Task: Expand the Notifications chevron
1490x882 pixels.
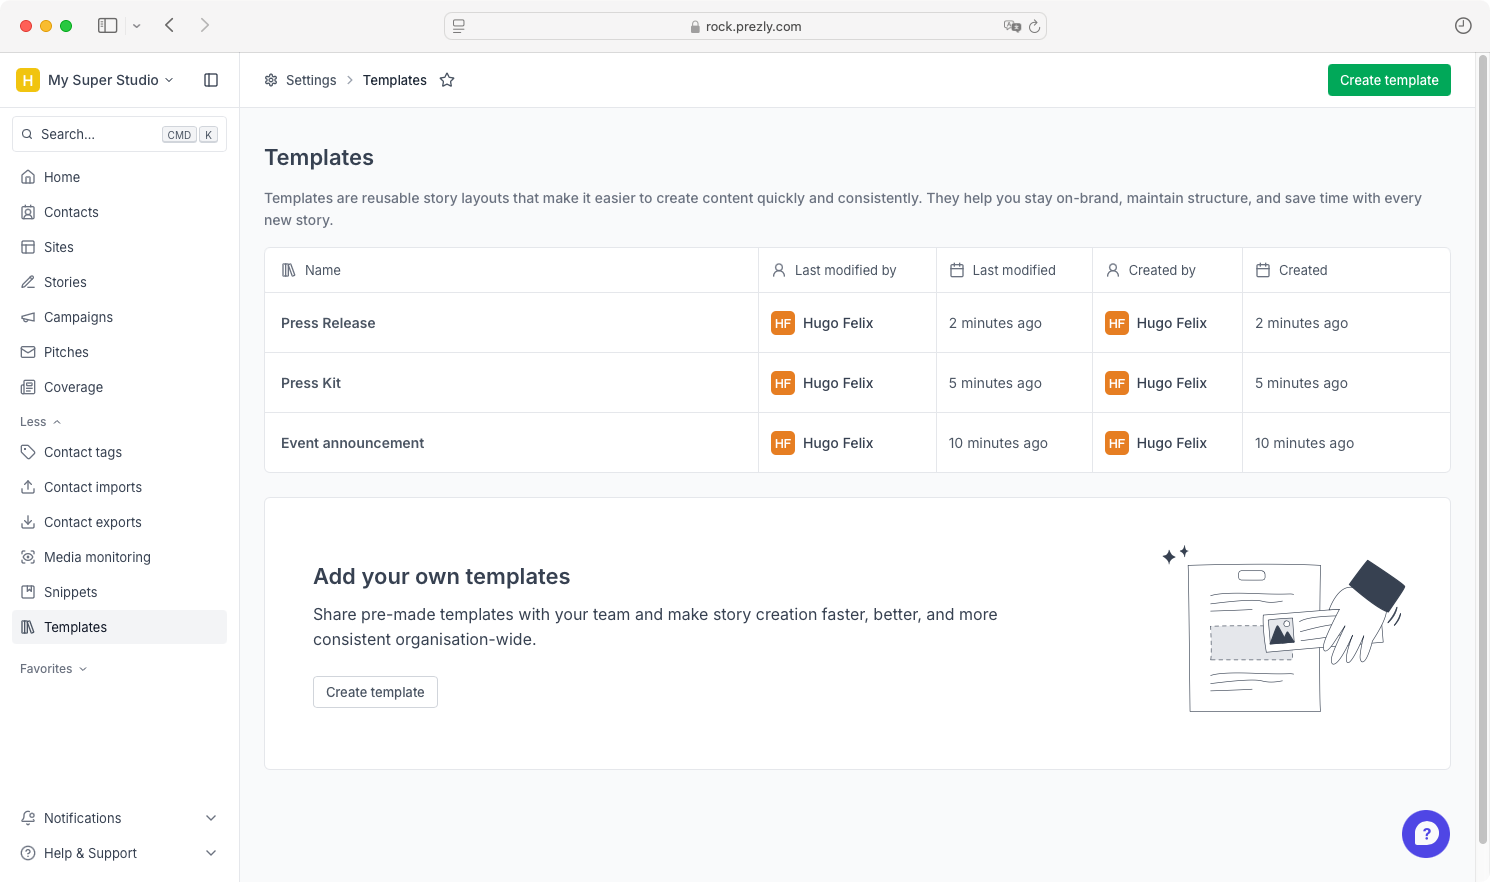Action: pyautogui.click(x=211, y=818)
